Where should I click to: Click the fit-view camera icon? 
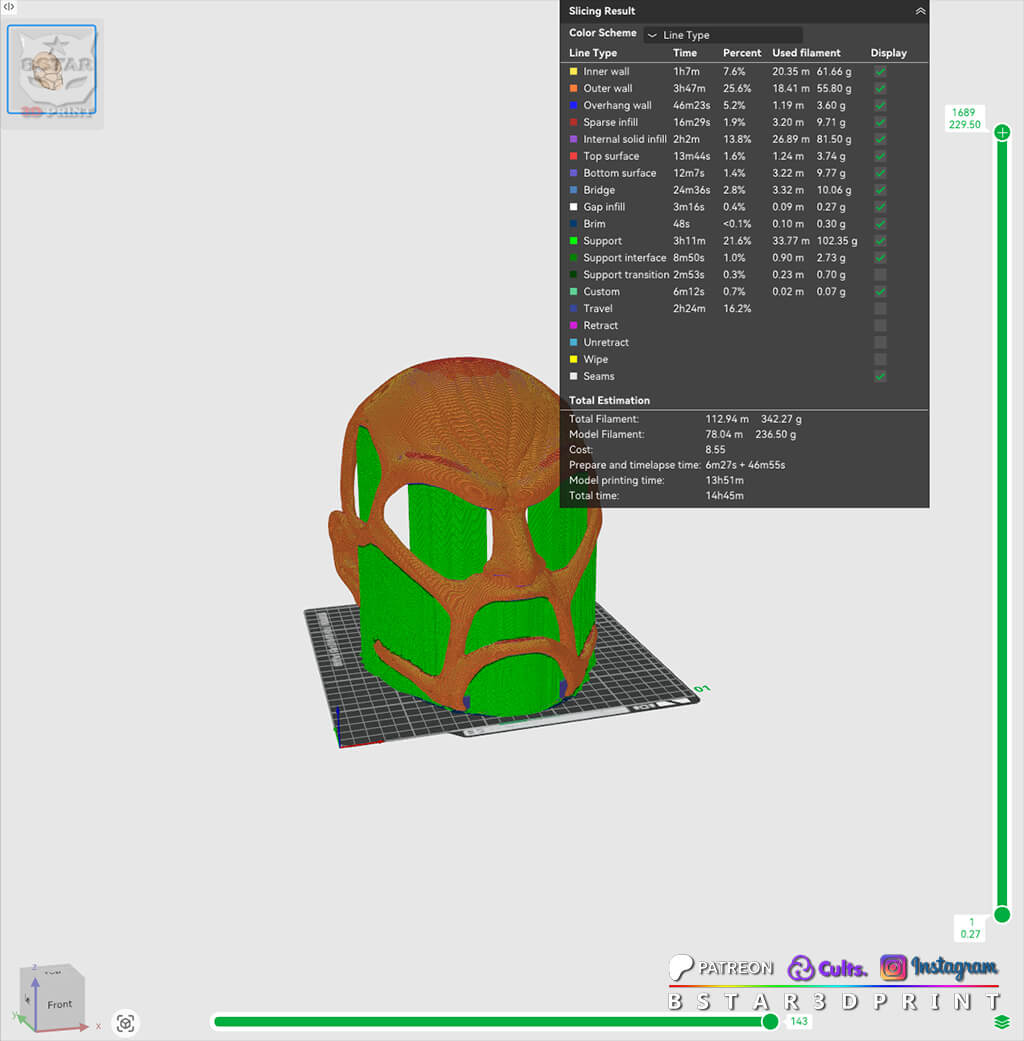pos(125,1023)
